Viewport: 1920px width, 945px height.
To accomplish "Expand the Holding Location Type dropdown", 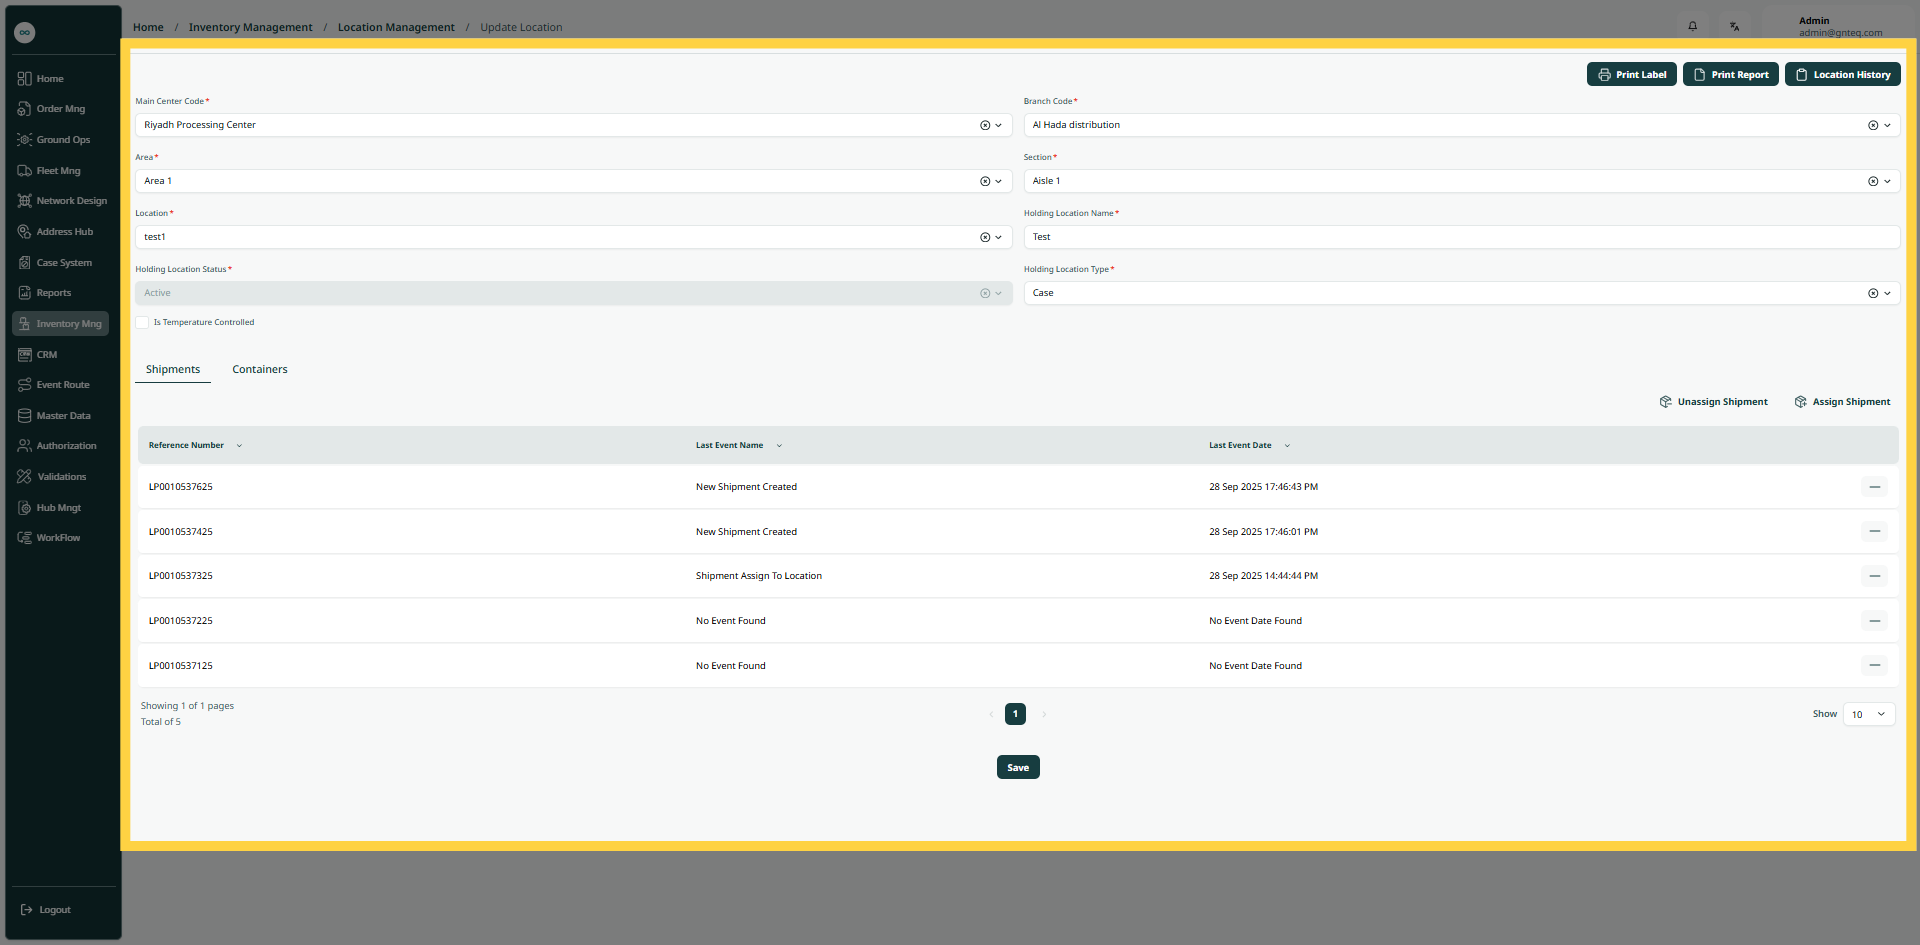I will coord(1887,293).
